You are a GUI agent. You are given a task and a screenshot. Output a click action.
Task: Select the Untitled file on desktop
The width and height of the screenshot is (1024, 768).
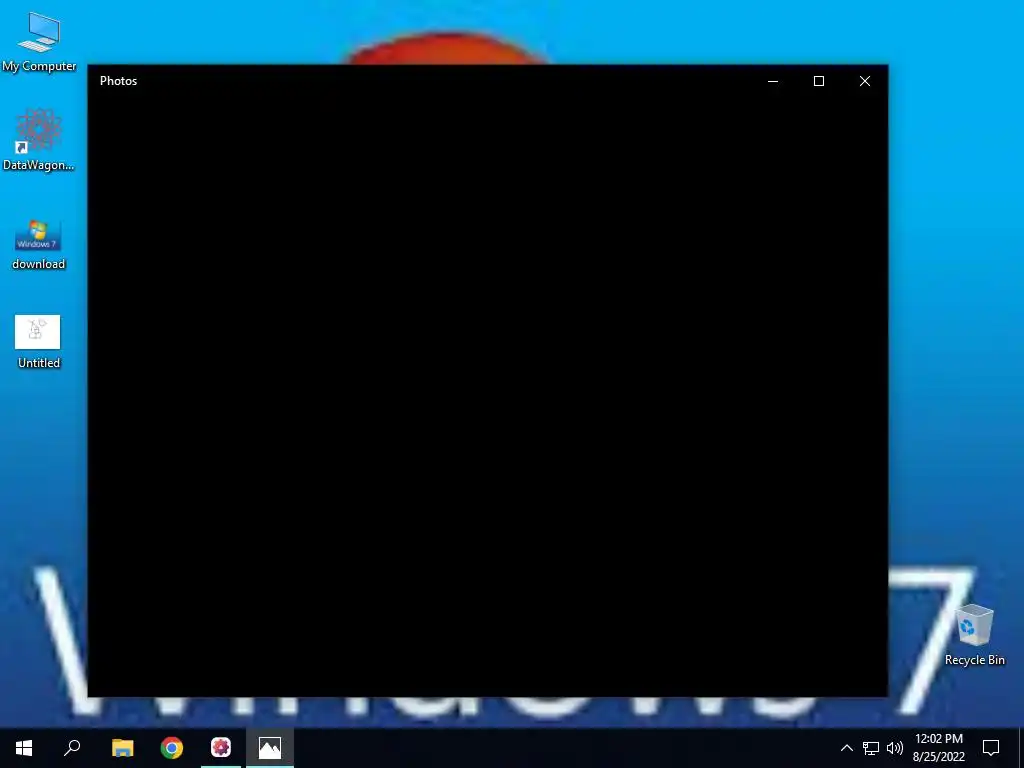38,342
